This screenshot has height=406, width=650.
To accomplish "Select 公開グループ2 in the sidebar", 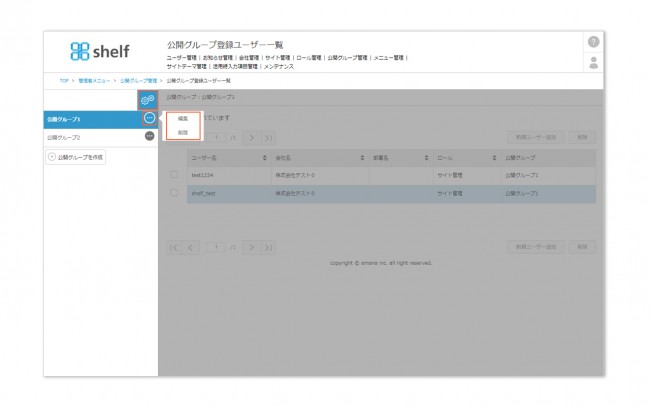I will click(x=101, y=137).
